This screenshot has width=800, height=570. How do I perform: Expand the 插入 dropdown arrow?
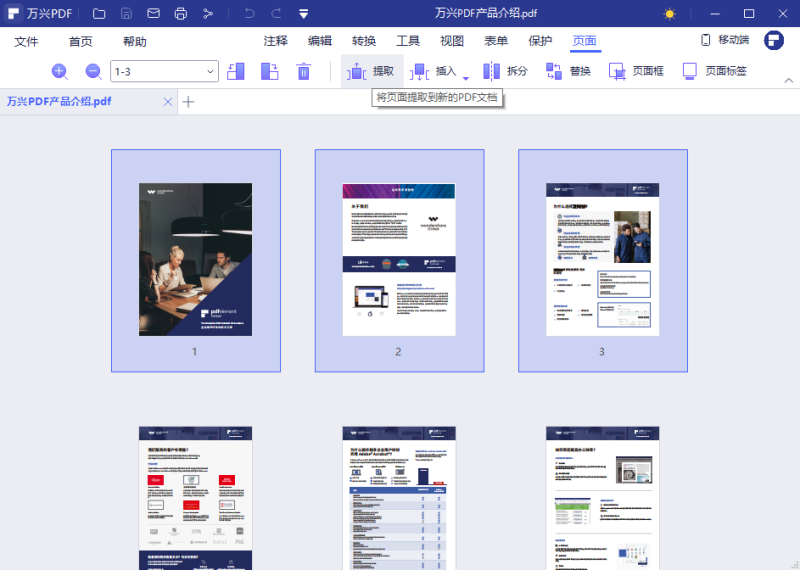click(x=465, y=76)
